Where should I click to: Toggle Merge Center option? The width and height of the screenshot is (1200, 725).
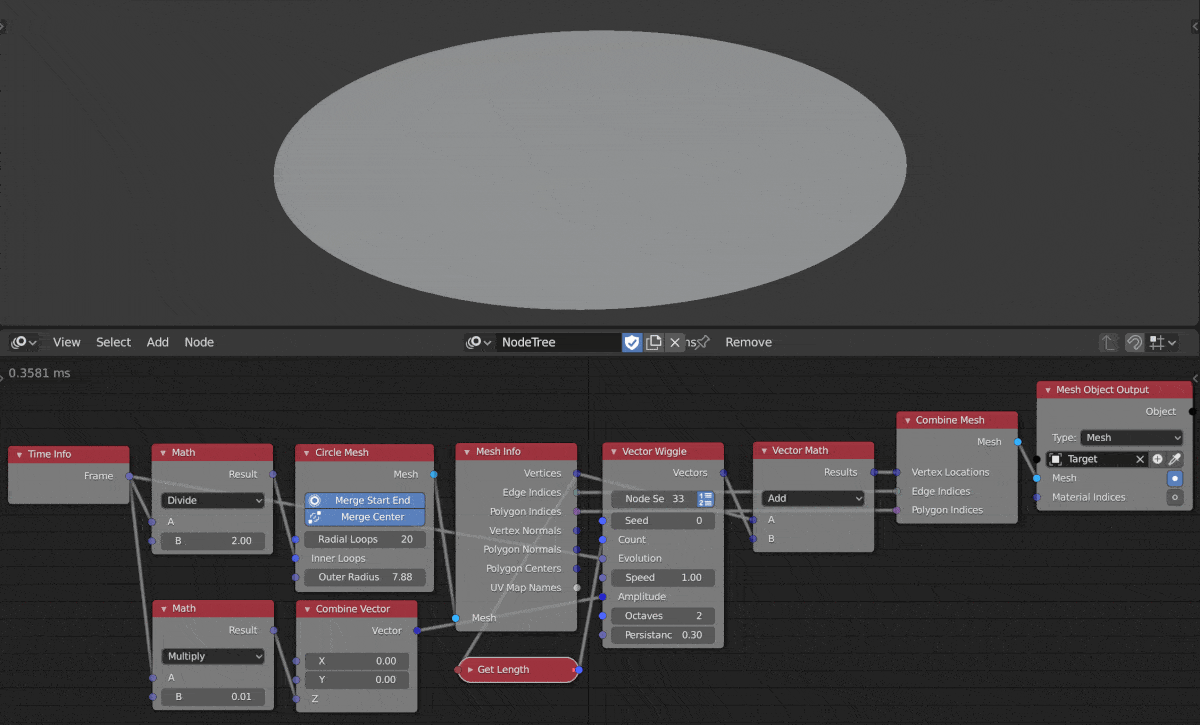365,517
